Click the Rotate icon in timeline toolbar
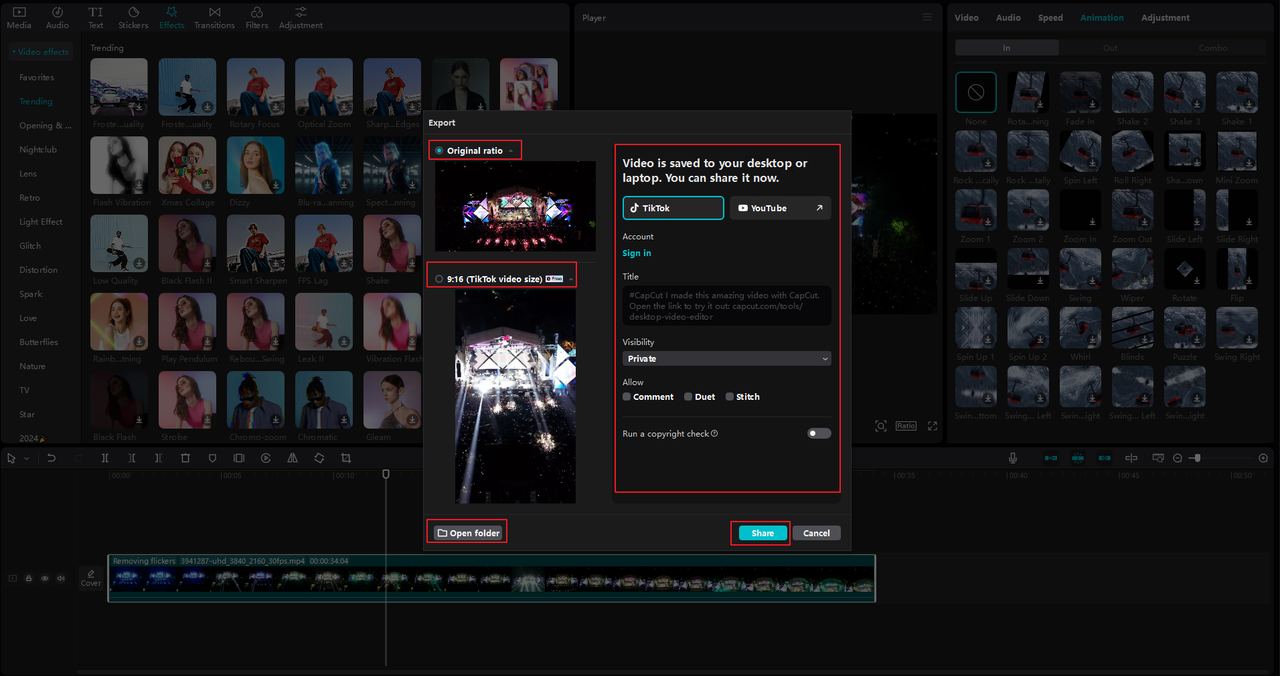The image size is (1280, 676). [319, 458]
